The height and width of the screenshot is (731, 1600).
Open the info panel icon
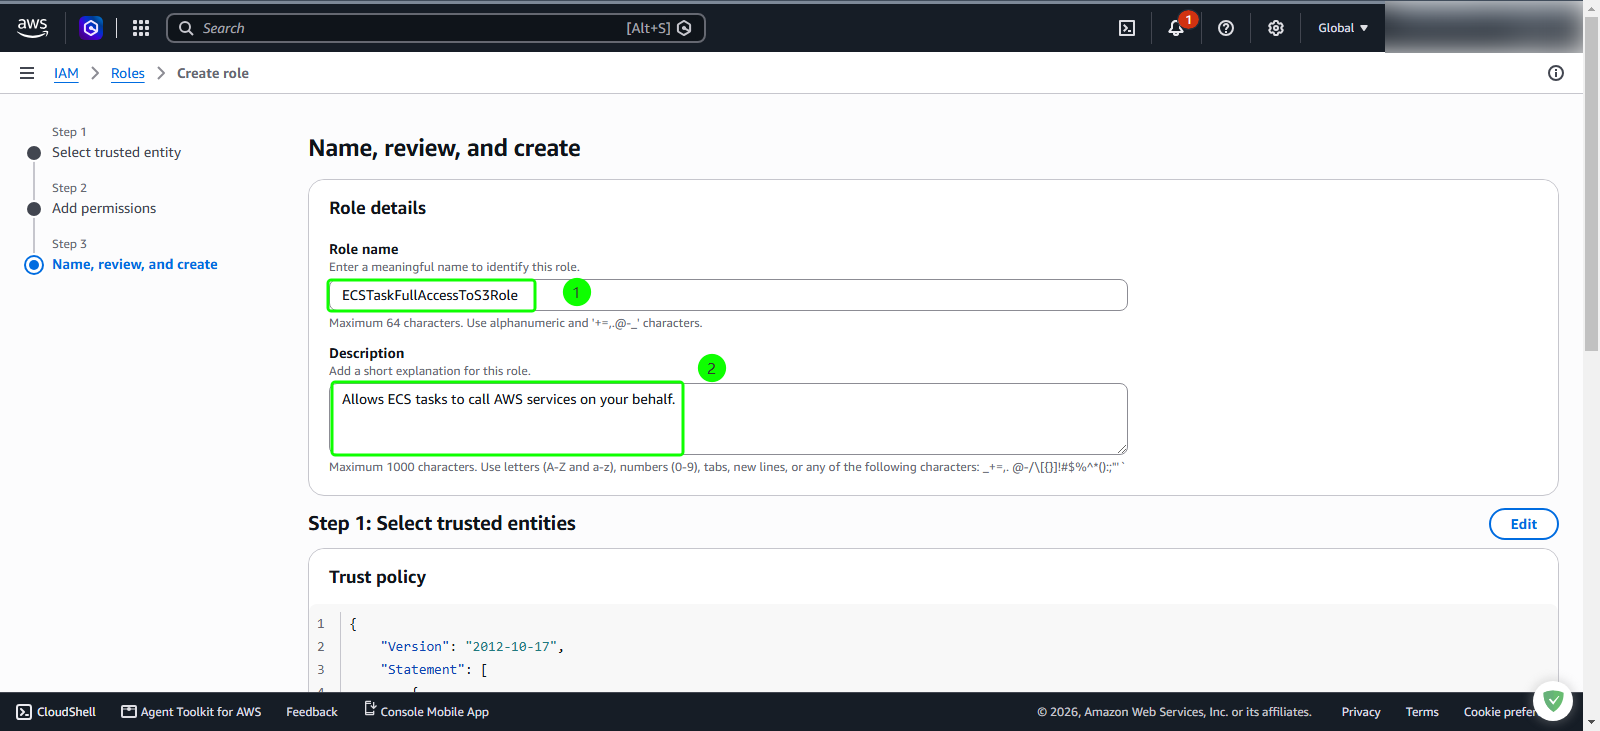click(x=1556, y=73)
